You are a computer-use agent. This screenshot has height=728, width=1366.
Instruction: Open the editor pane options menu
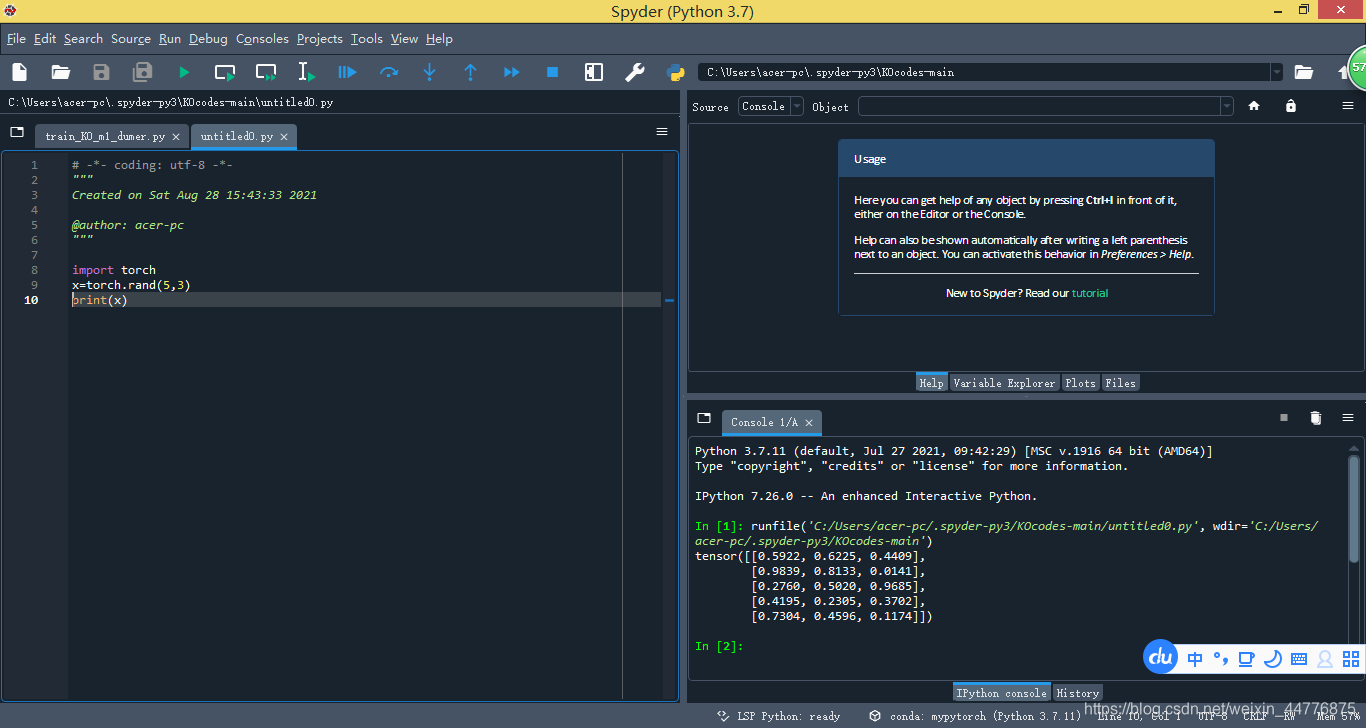[x=662, y=132]
